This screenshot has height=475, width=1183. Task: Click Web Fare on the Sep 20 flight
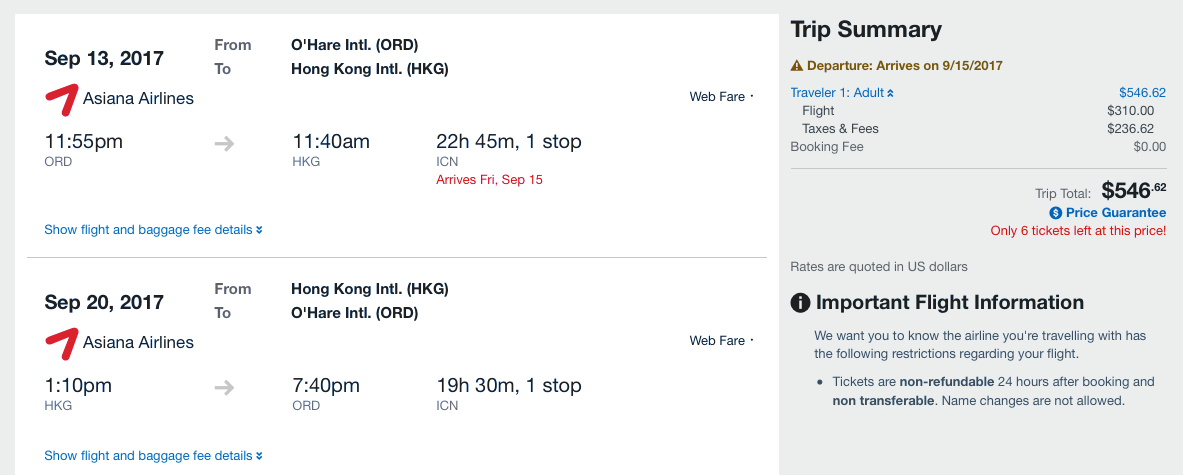point(717,341)
